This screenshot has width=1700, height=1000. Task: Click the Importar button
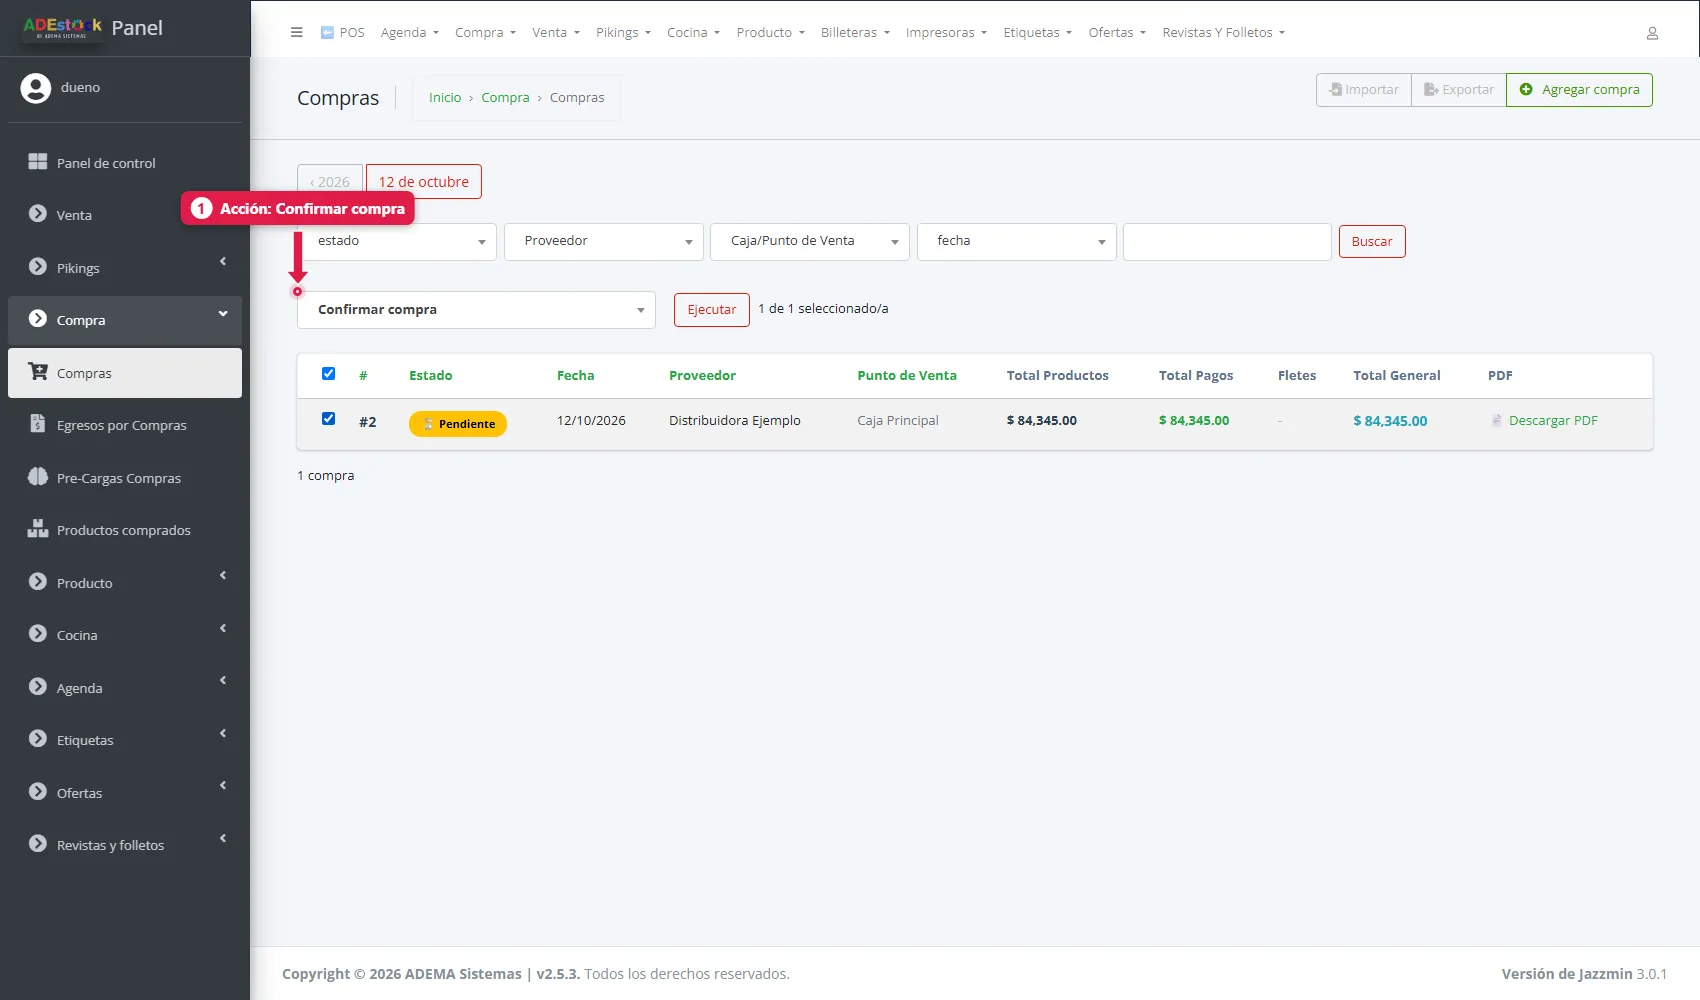[1364, 90]
